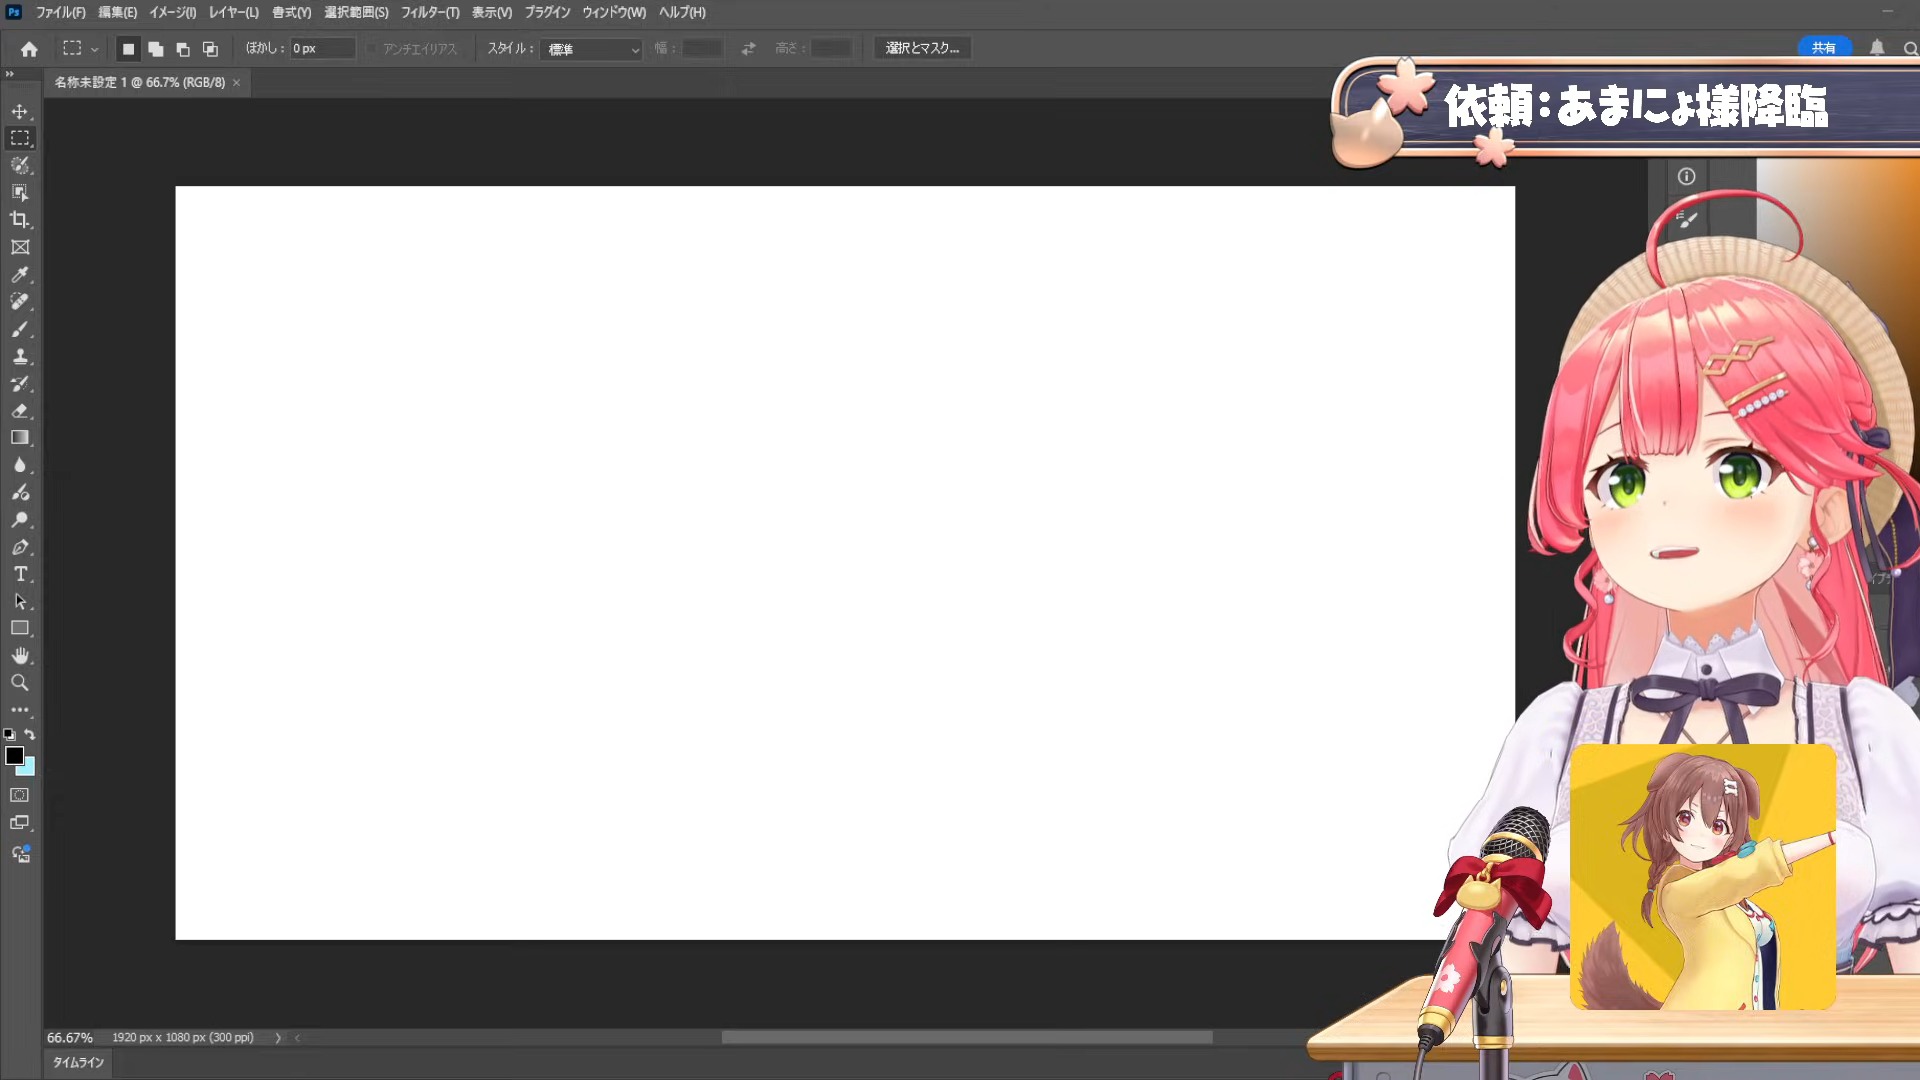This screenshot has height=1080, width=1920.
Task: Select the Gradient tool
Action: (x=20, y=437)
